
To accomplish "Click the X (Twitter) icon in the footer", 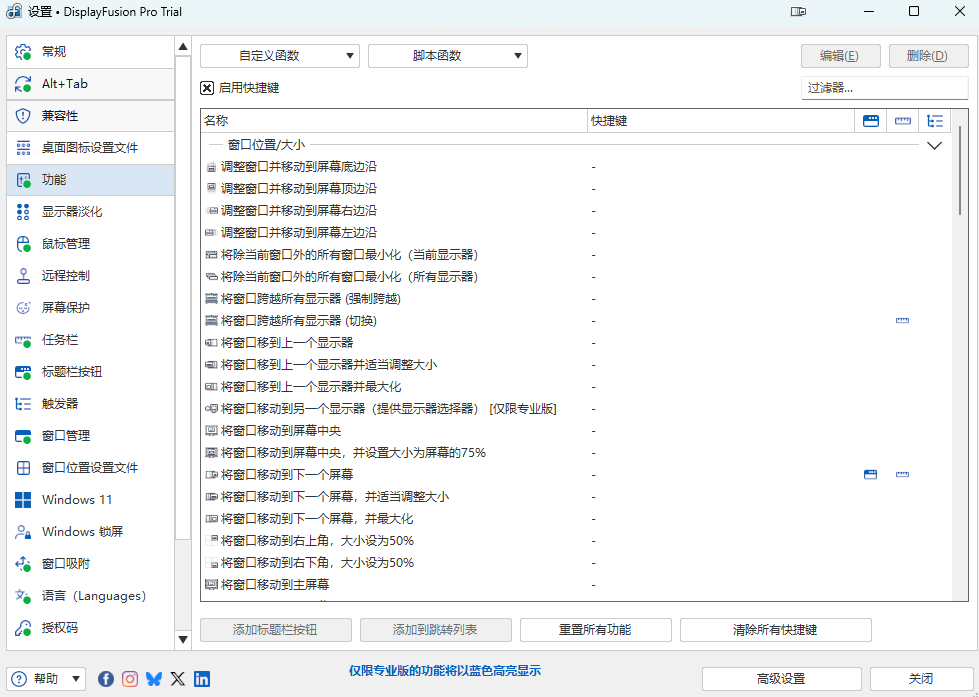I will [x=178, y=679].
